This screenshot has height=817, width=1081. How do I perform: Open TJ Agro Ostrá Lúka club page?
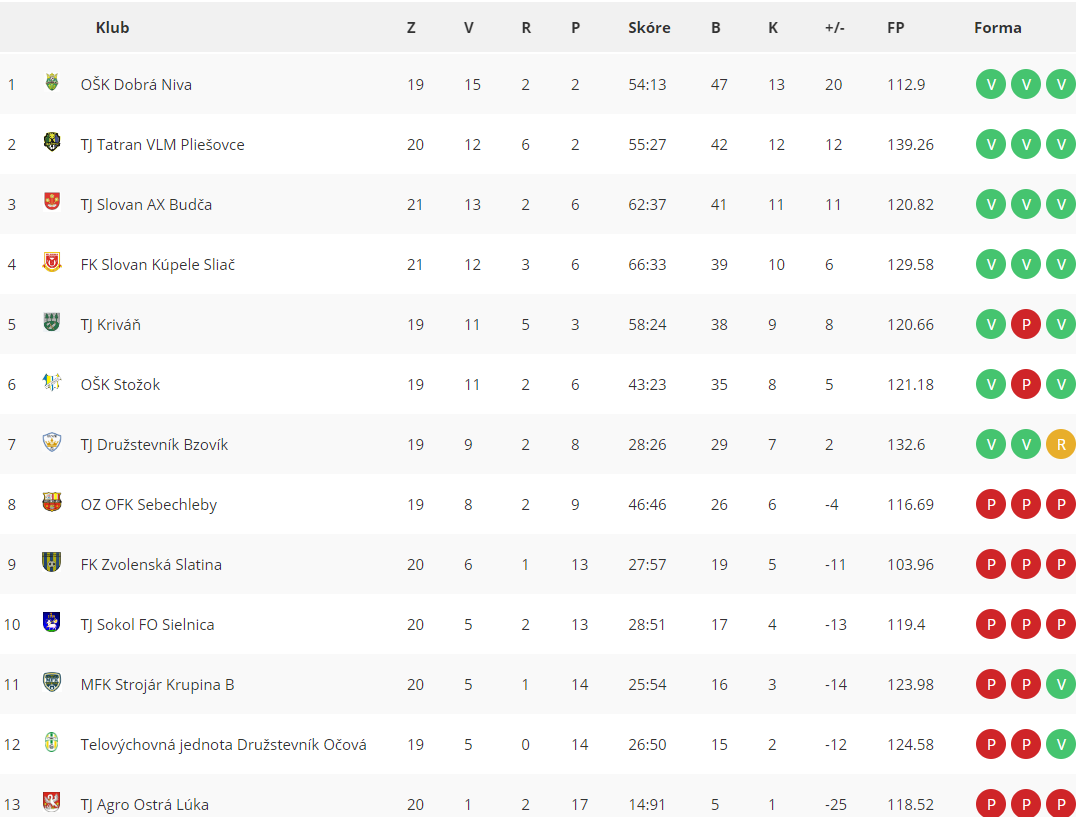click(x=145, y=805)
